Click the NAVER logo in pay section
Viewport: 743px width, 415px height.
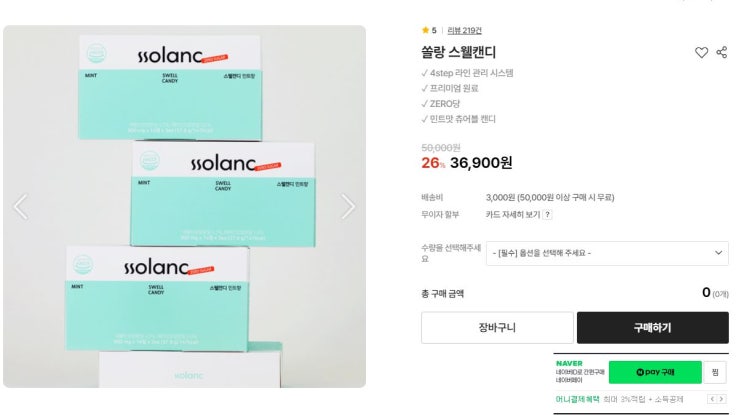569,363
